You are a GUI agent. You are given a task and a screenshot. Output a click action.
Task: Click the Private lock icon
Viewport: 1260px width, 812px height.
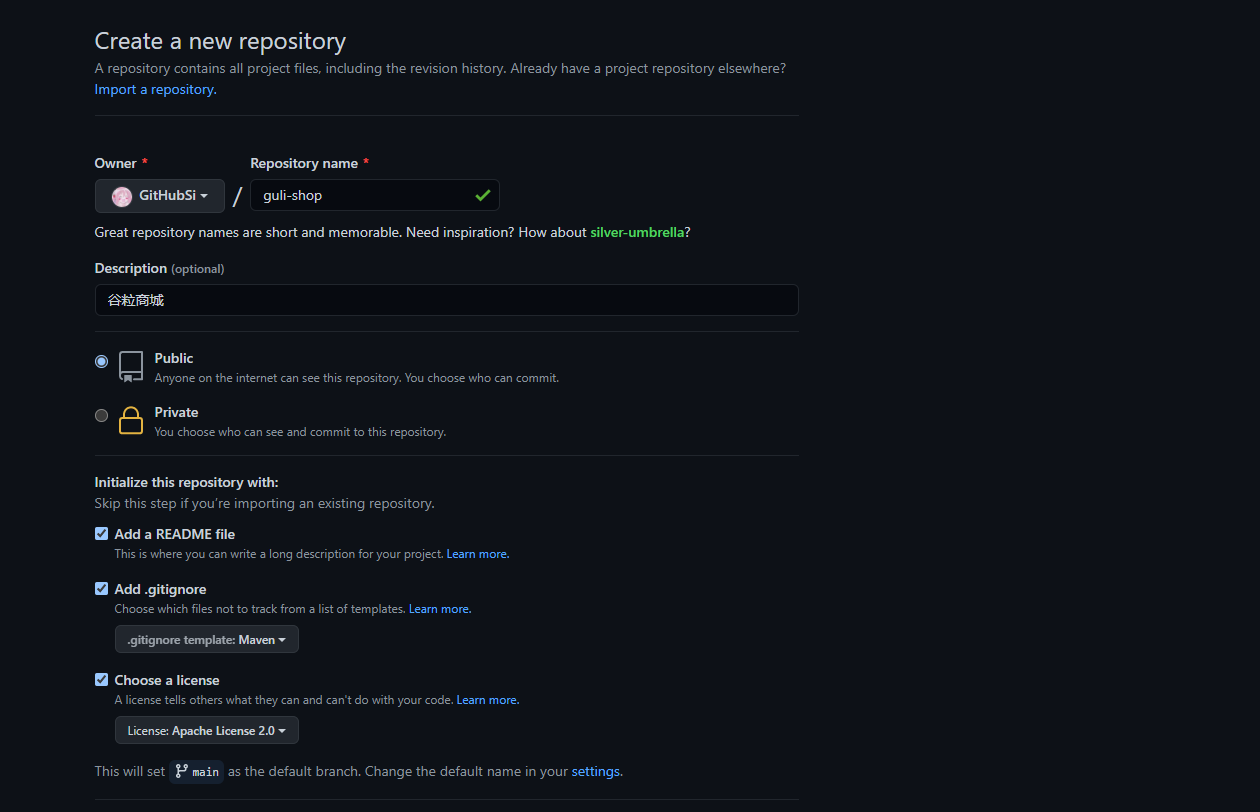pyautogui.click(x=131, y=420)
